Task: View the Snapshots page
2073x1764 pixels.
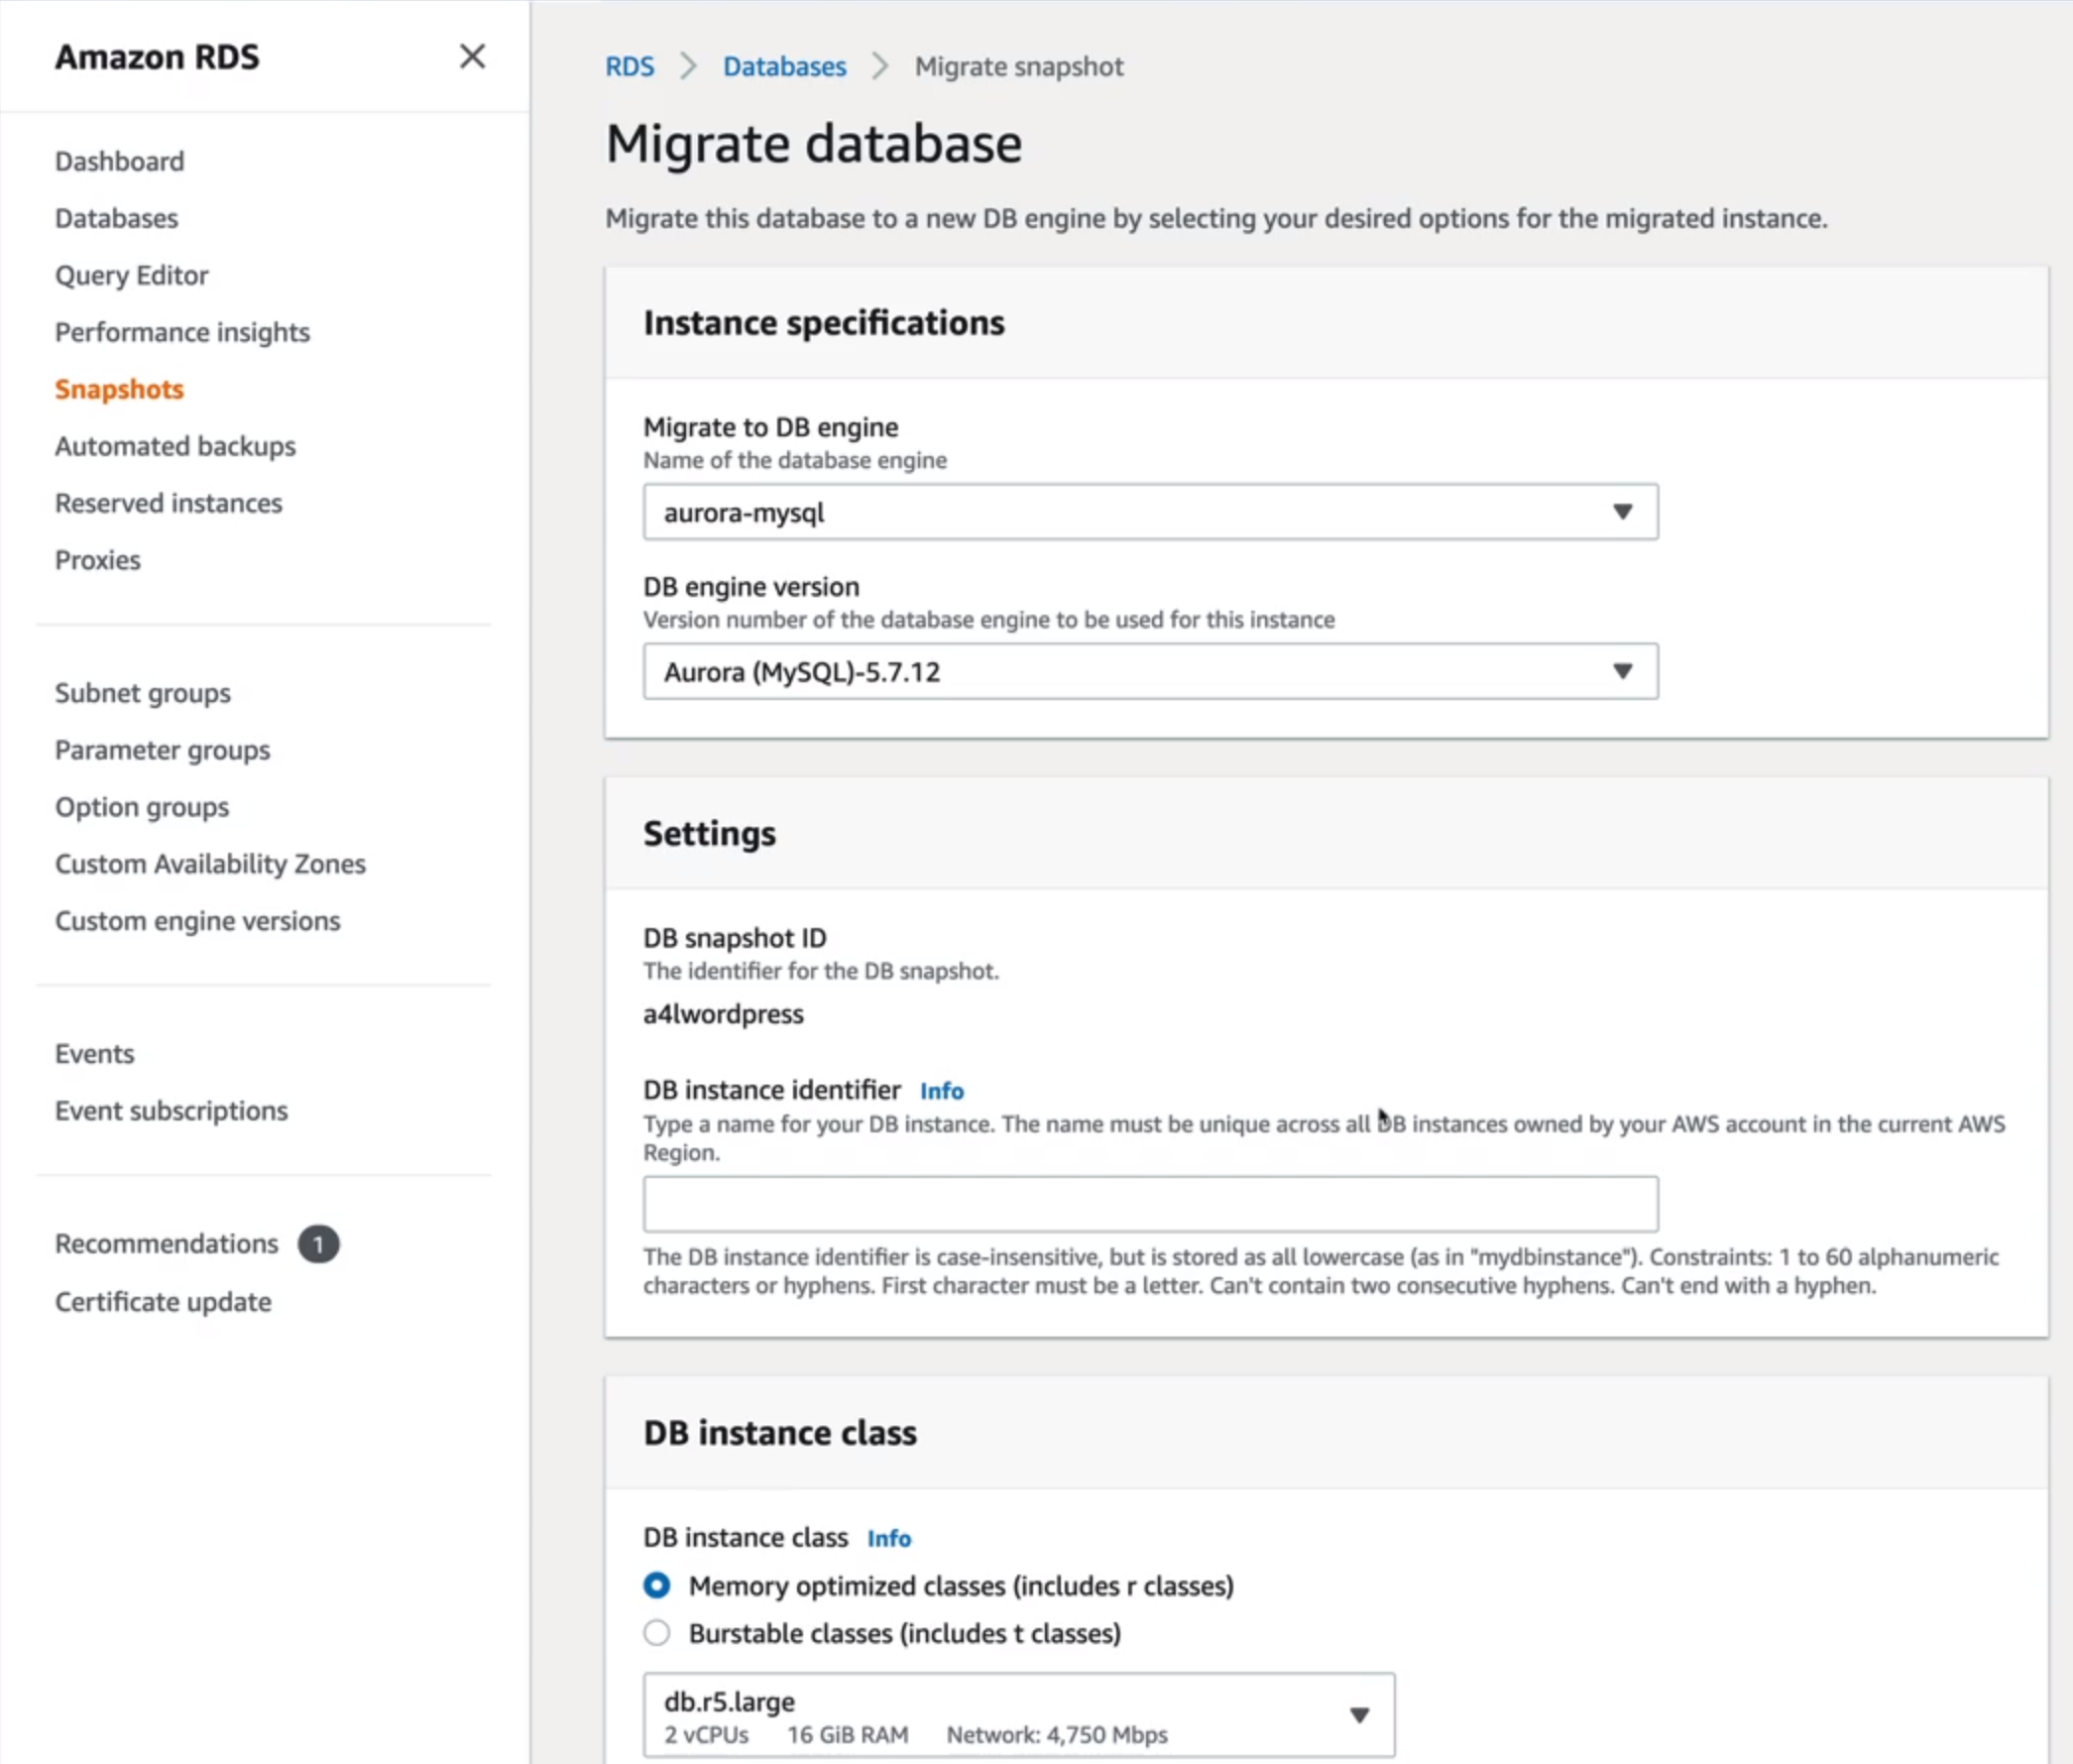Action: tap(119, 389)
